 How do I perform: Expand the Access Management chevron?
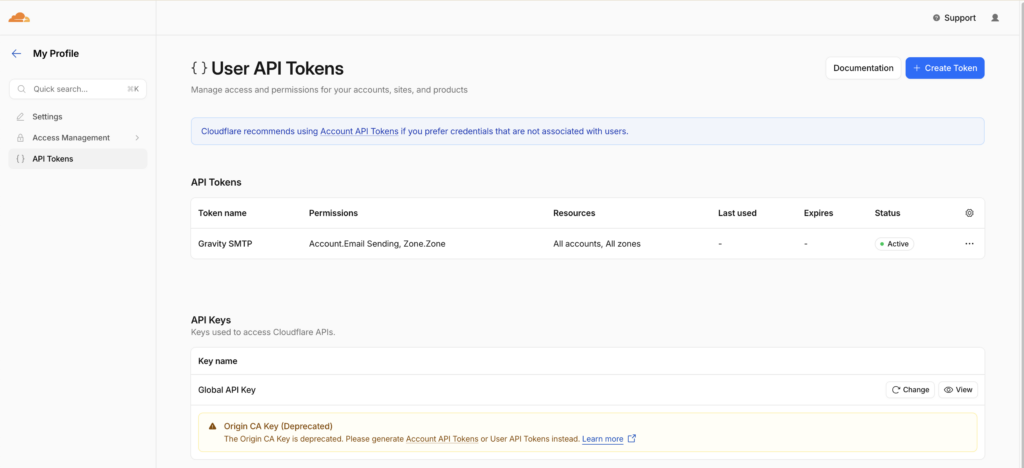[x=137, y=138]
